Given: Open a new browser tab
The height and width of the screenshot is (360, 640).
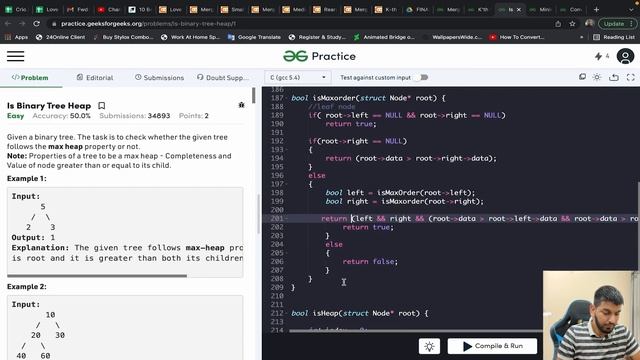Looking at the screenshot, I should tap(596, 9).
